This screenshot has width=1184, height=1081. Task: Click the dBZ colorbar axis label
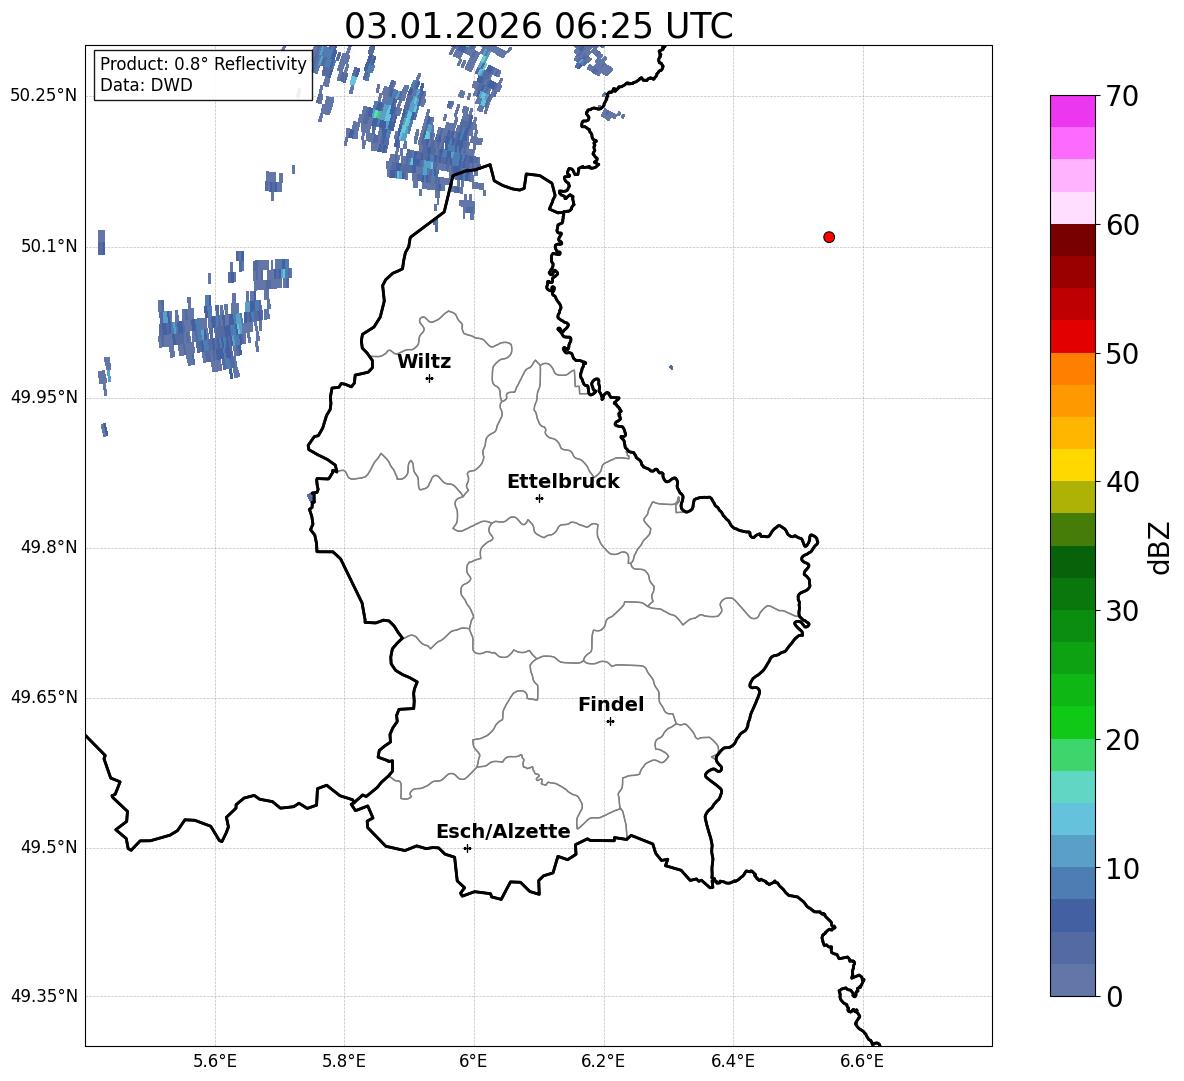tap(1161, 547)
